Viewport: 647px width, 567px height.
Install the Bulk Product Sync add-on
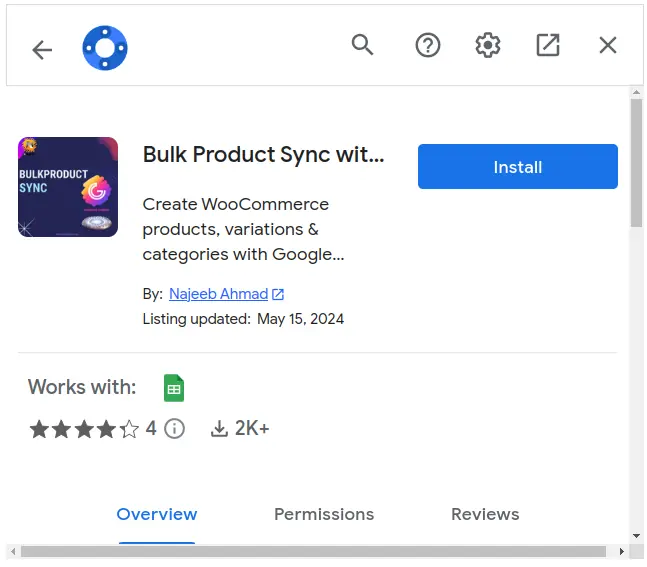(517, 166)
